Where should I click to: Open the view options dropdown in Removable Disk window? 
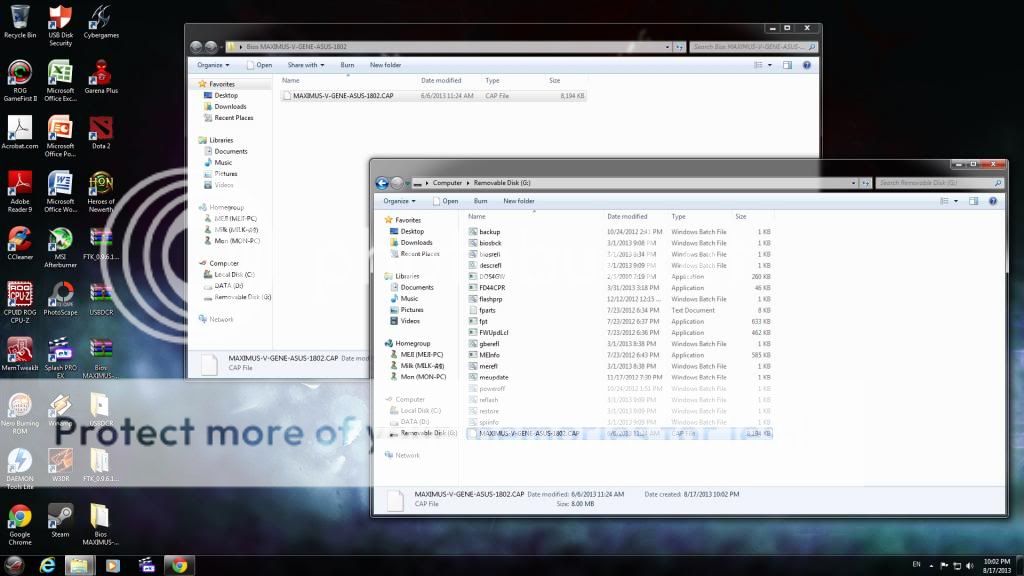click(x=957, y=201)
